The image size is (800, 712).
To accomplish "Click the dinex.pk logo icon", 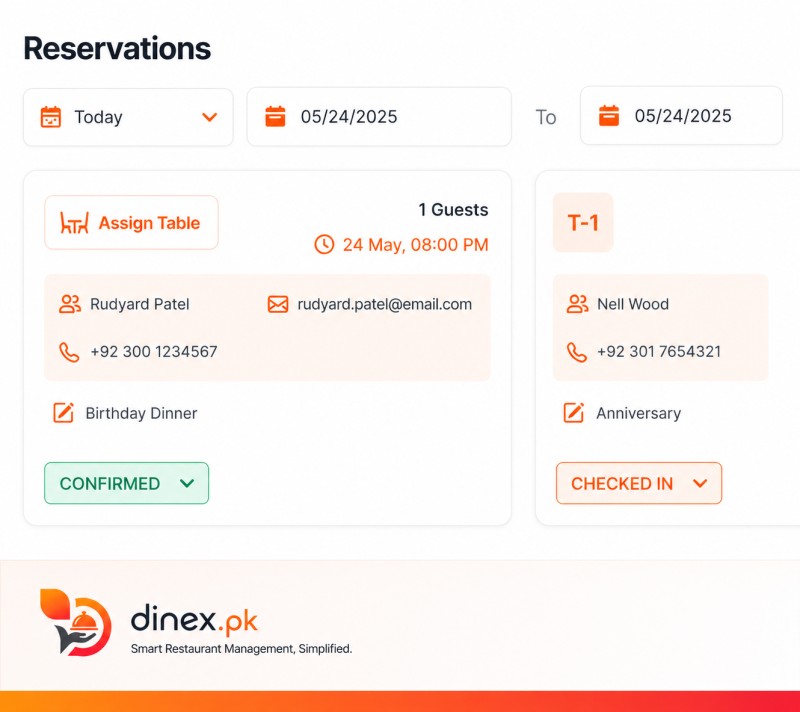I will 76,622.
